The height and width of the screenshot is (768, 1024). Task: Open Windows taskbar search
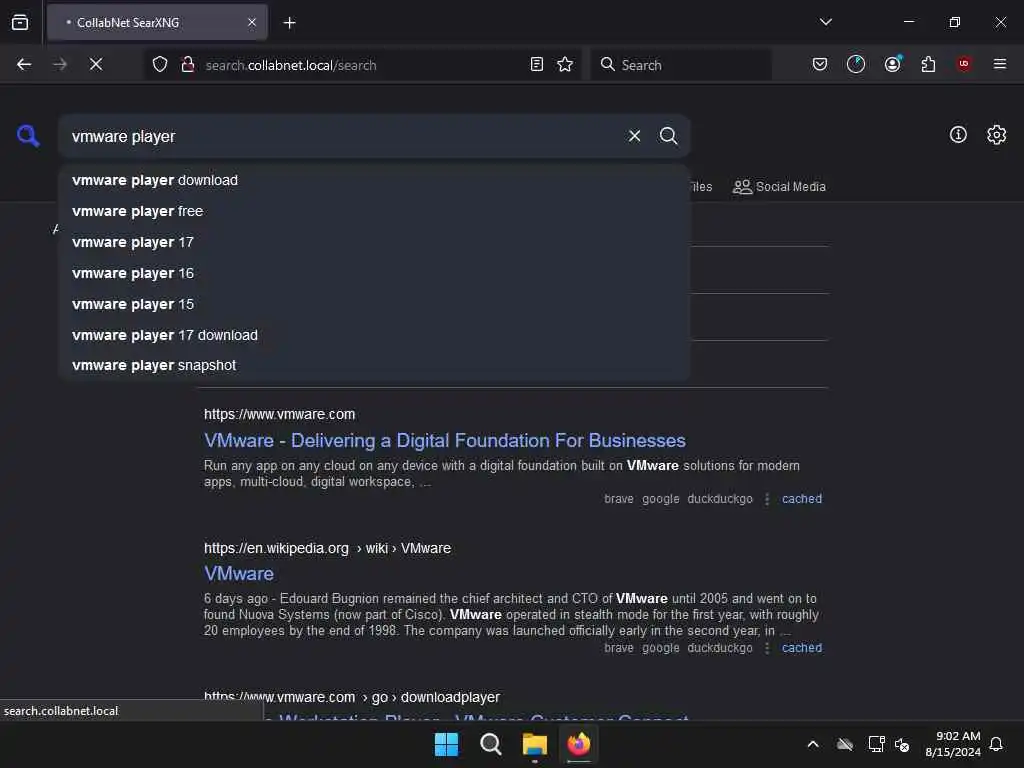pos(490,744)
